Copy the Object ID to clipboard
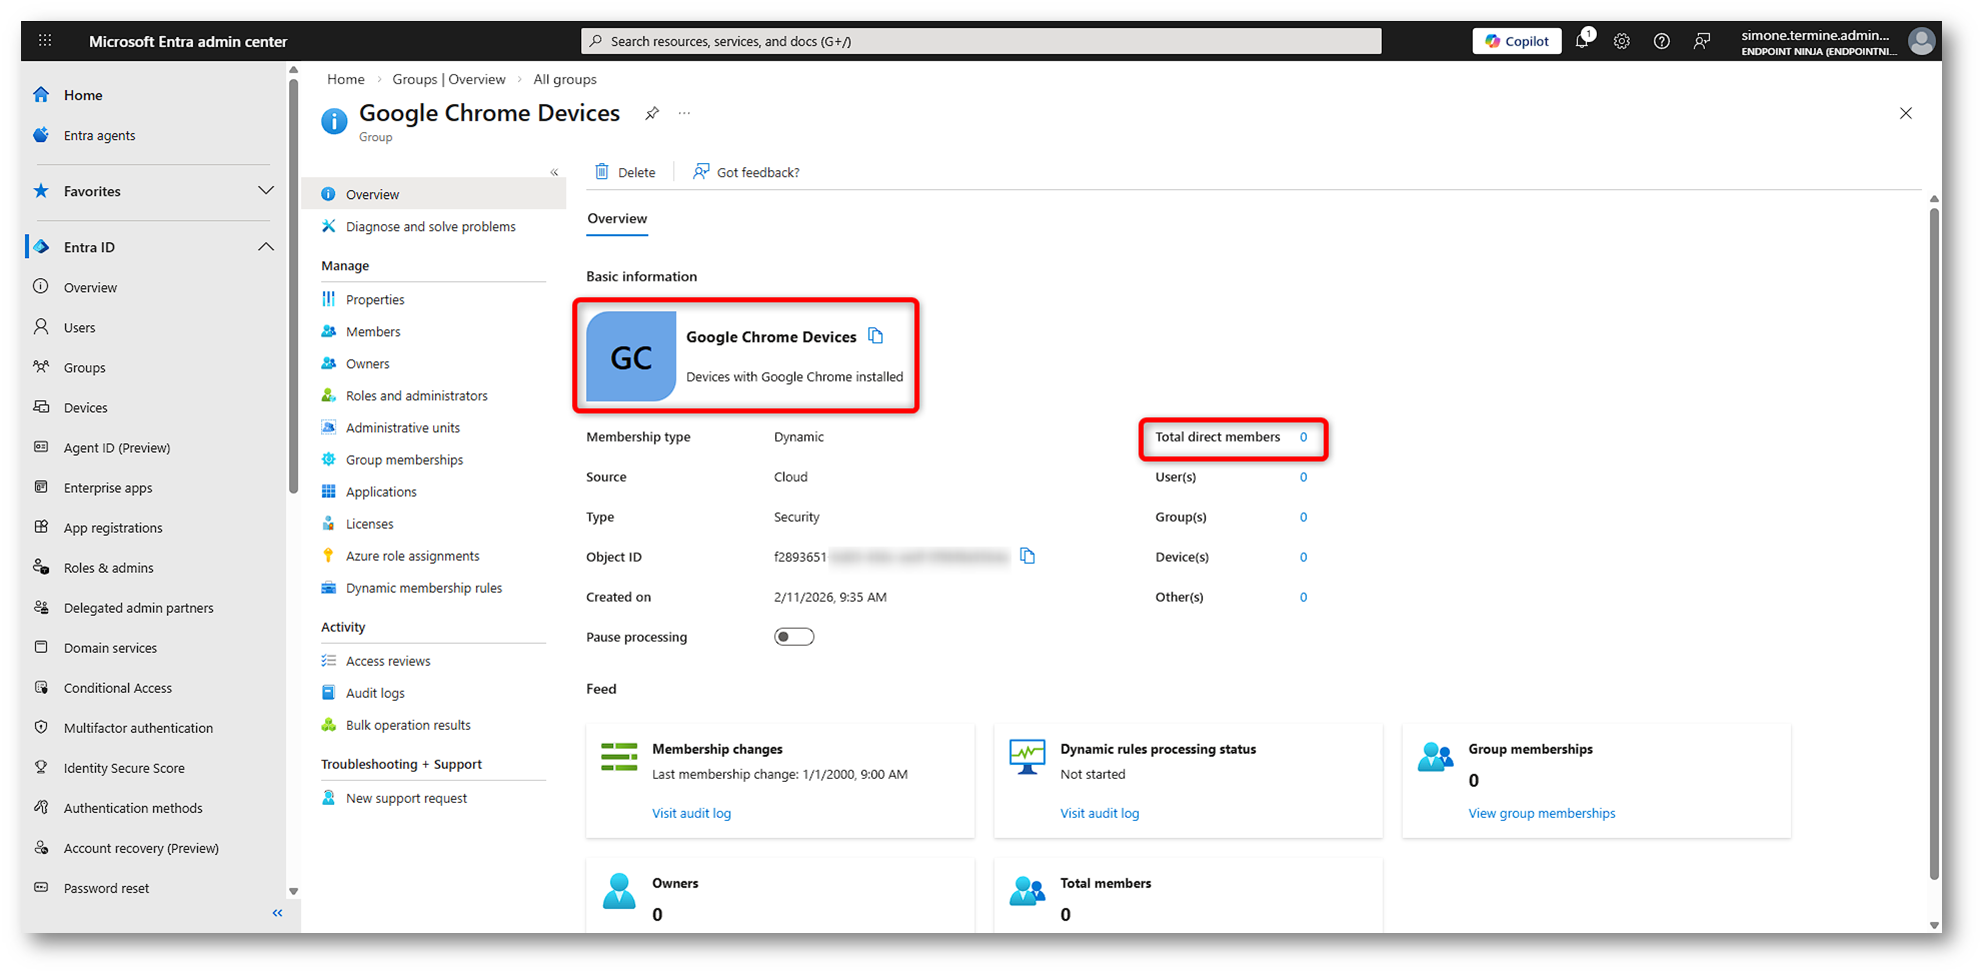The width and height of the screenshot is (1984, 975). coord(1028,556)
